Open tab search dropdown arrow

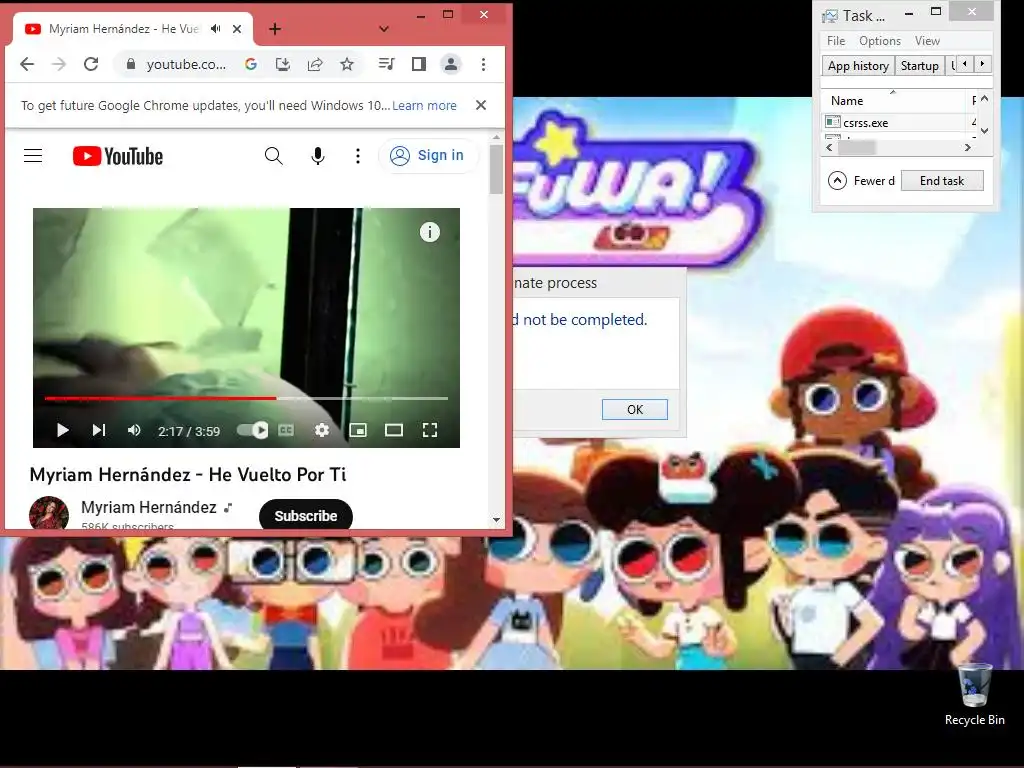(x=384, y=29)
